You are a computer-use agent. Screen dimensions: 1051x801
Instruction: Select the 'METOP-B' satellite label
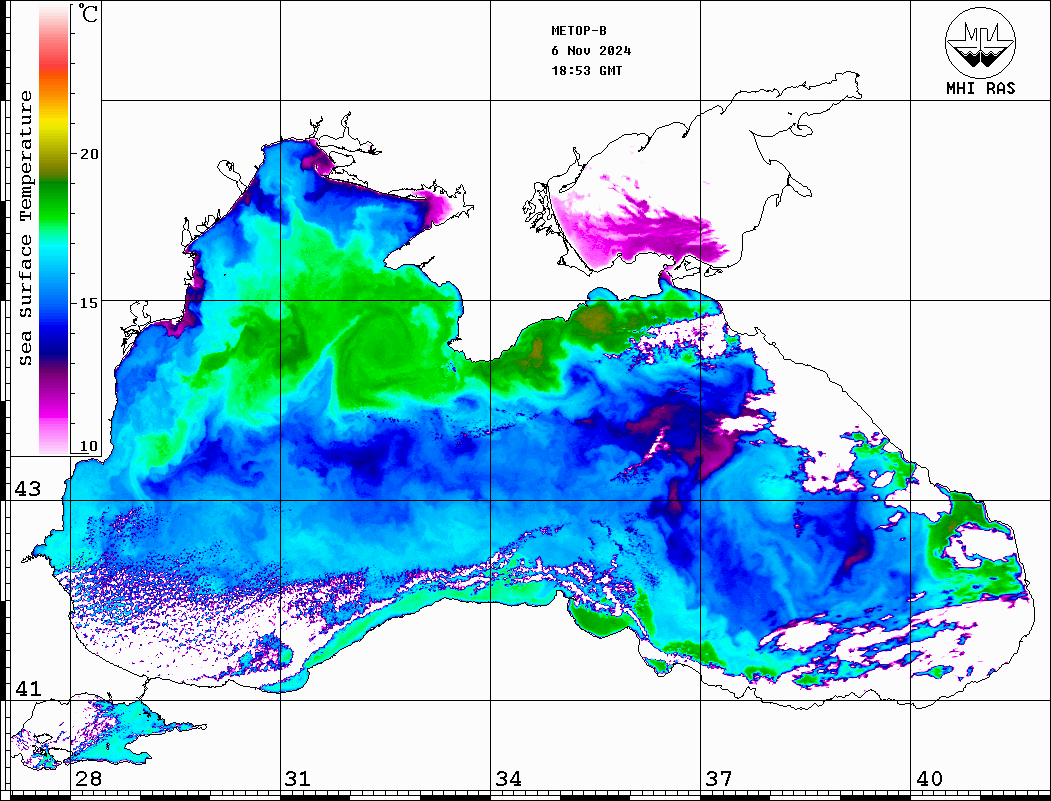[579, 31]
